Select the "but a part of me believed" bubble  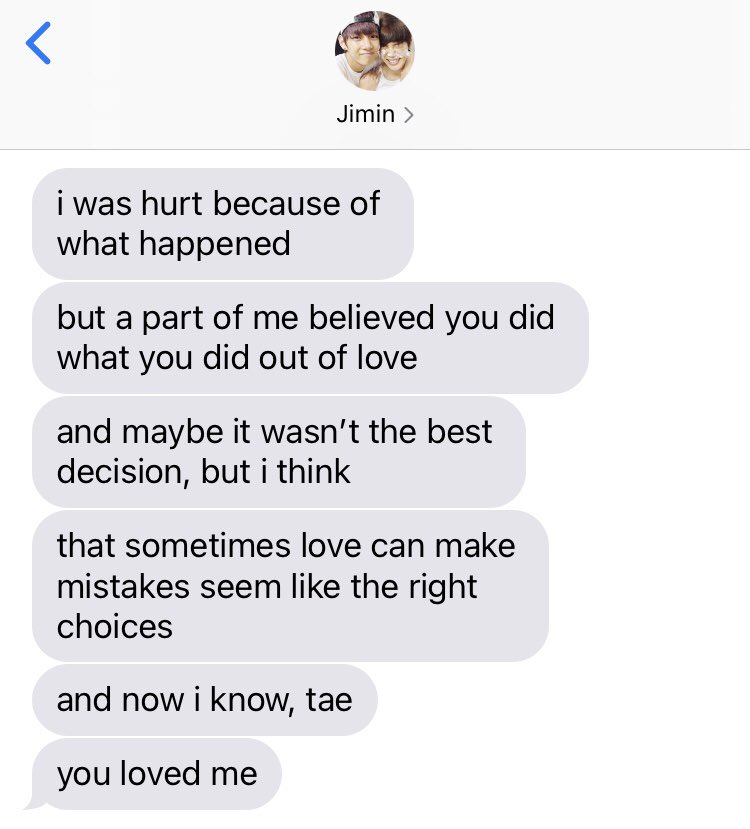310,338
